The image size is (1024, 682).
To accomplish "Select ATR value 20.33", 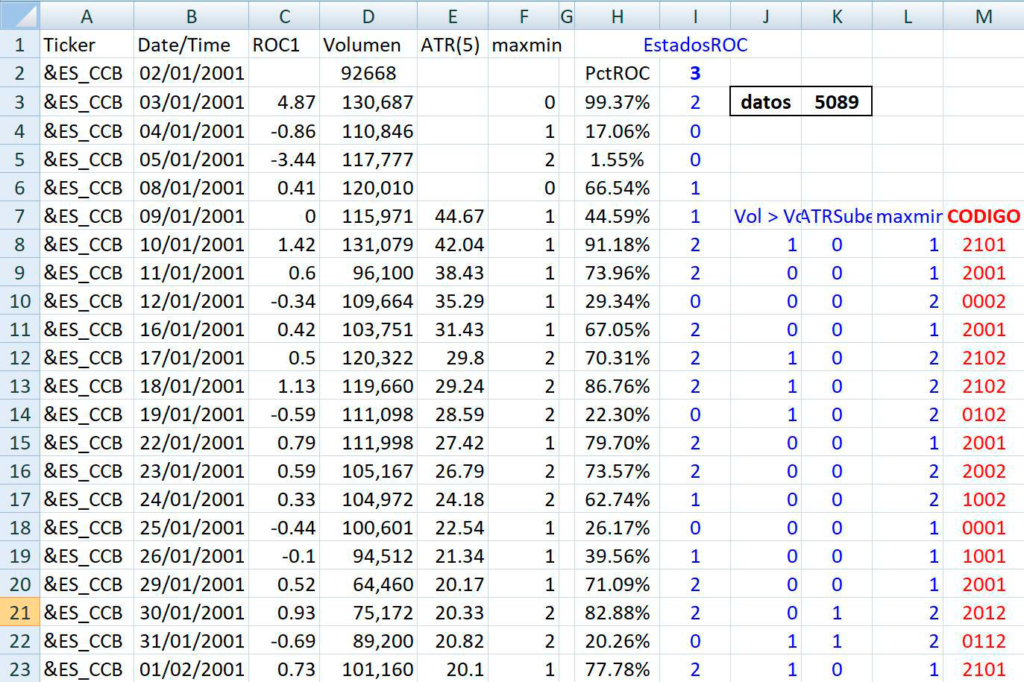I will (453, 613).
